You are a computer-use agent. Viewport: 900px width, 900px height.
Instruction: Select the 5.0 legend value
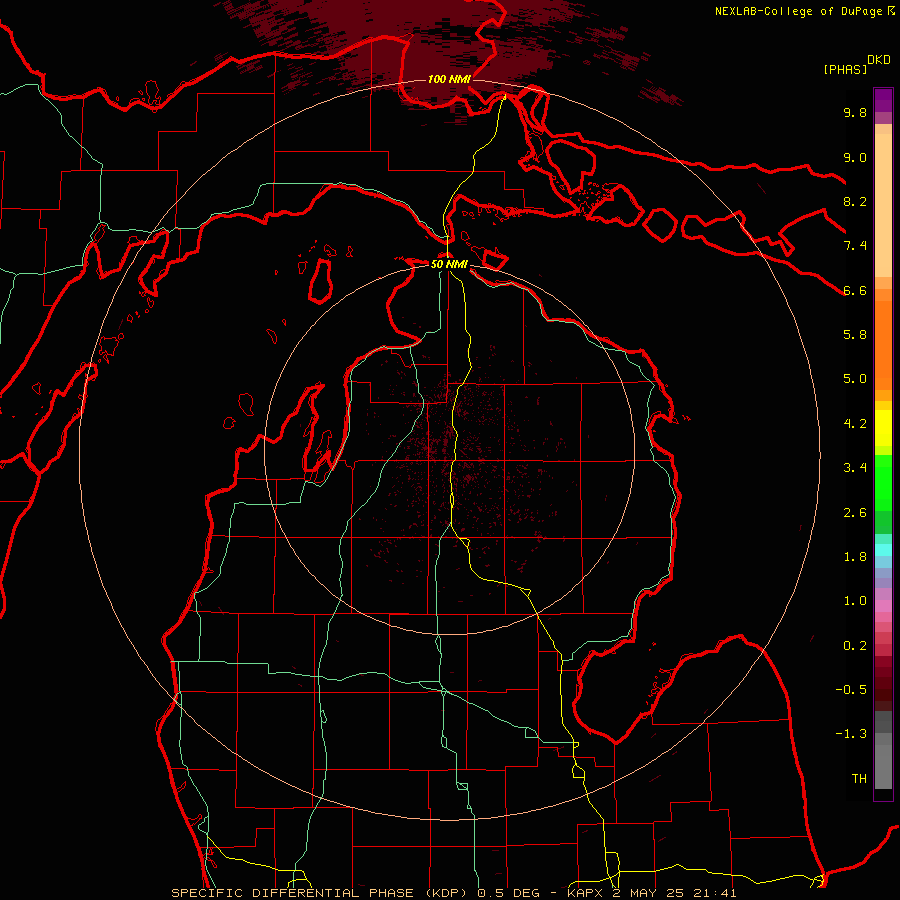point(855,379)
